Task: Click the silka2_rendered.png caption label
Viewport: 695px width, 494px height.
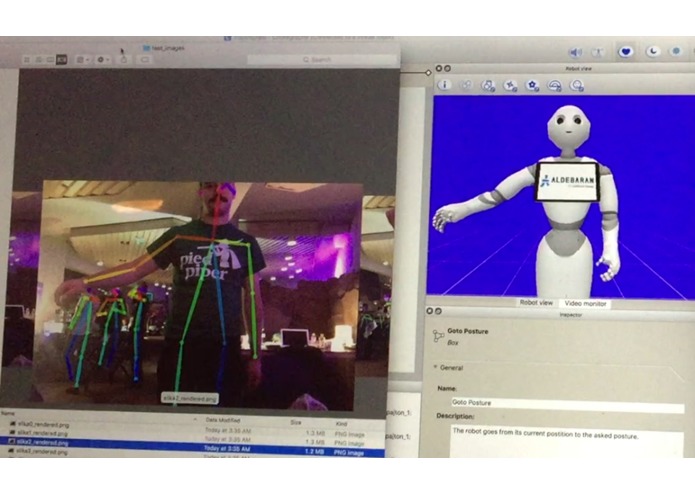Action: [190, 399]
